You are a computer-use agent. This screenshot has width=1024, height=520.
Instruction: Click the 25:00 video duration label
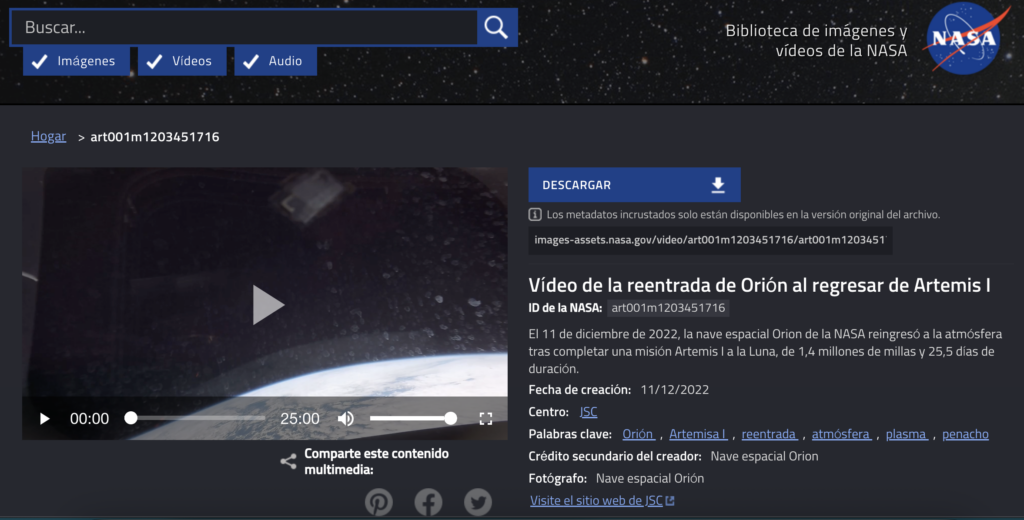300,419
